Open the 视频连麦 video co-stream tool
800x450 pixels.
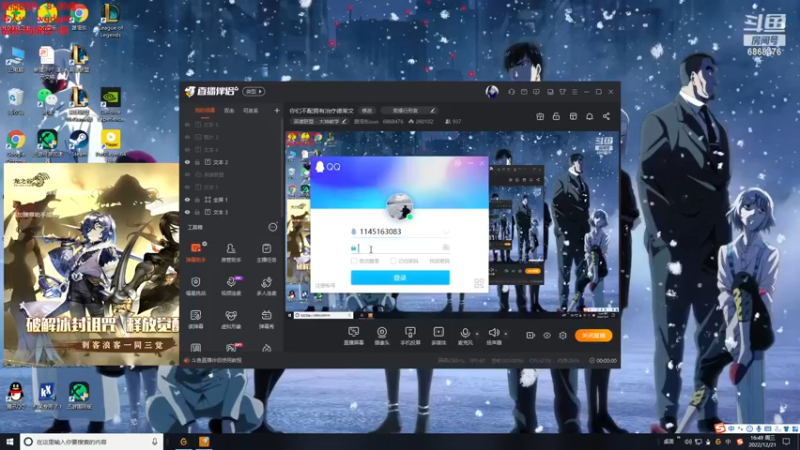pos(231,286)
